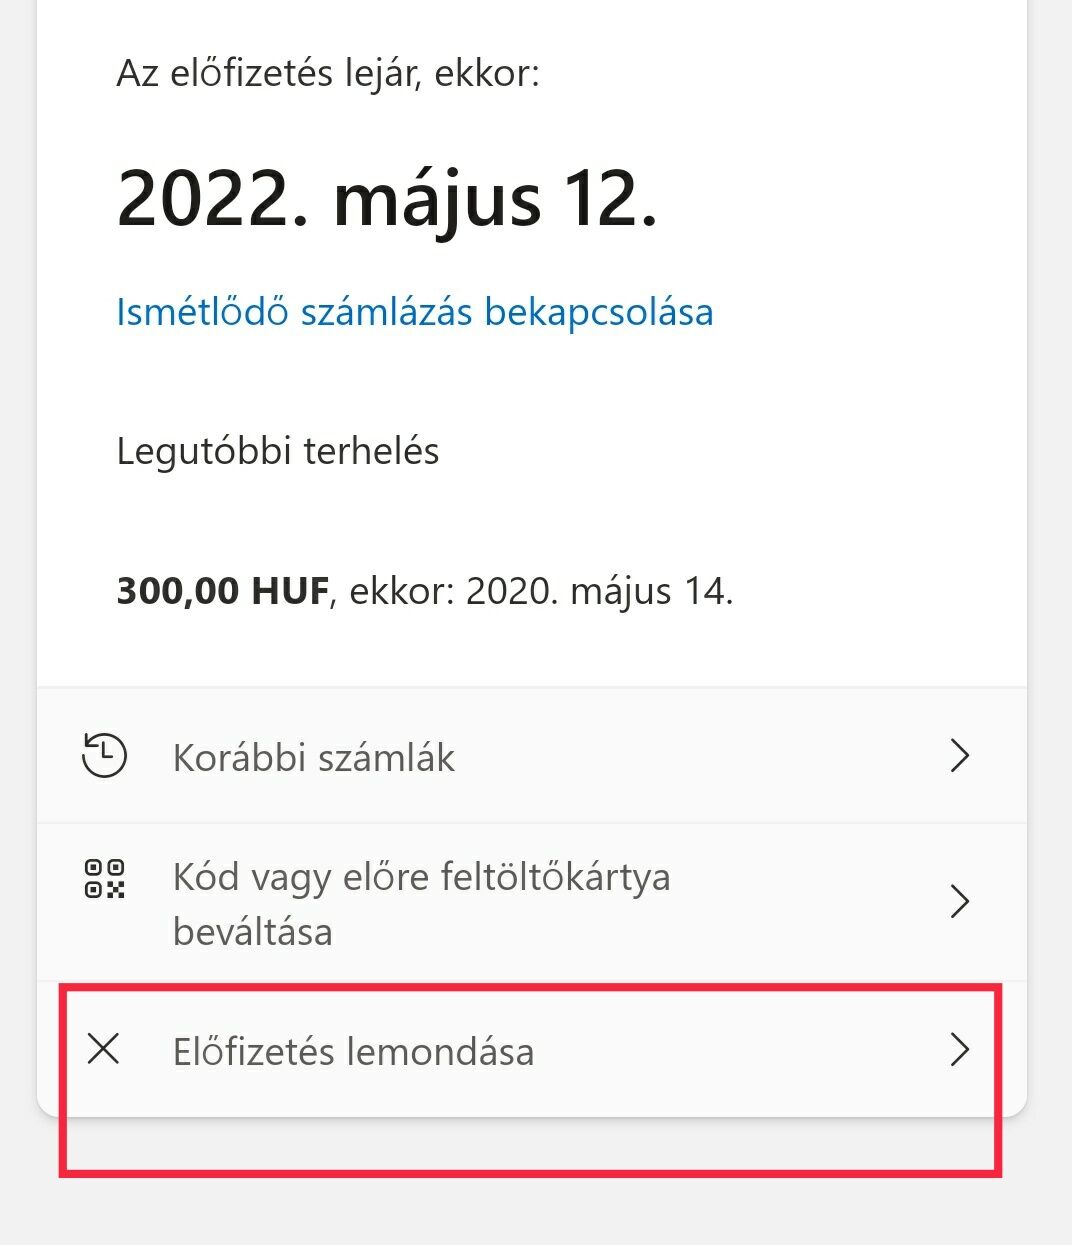
Task: Click the chevron next to Előfizetés lemondása
Action: click(959, 1050)
